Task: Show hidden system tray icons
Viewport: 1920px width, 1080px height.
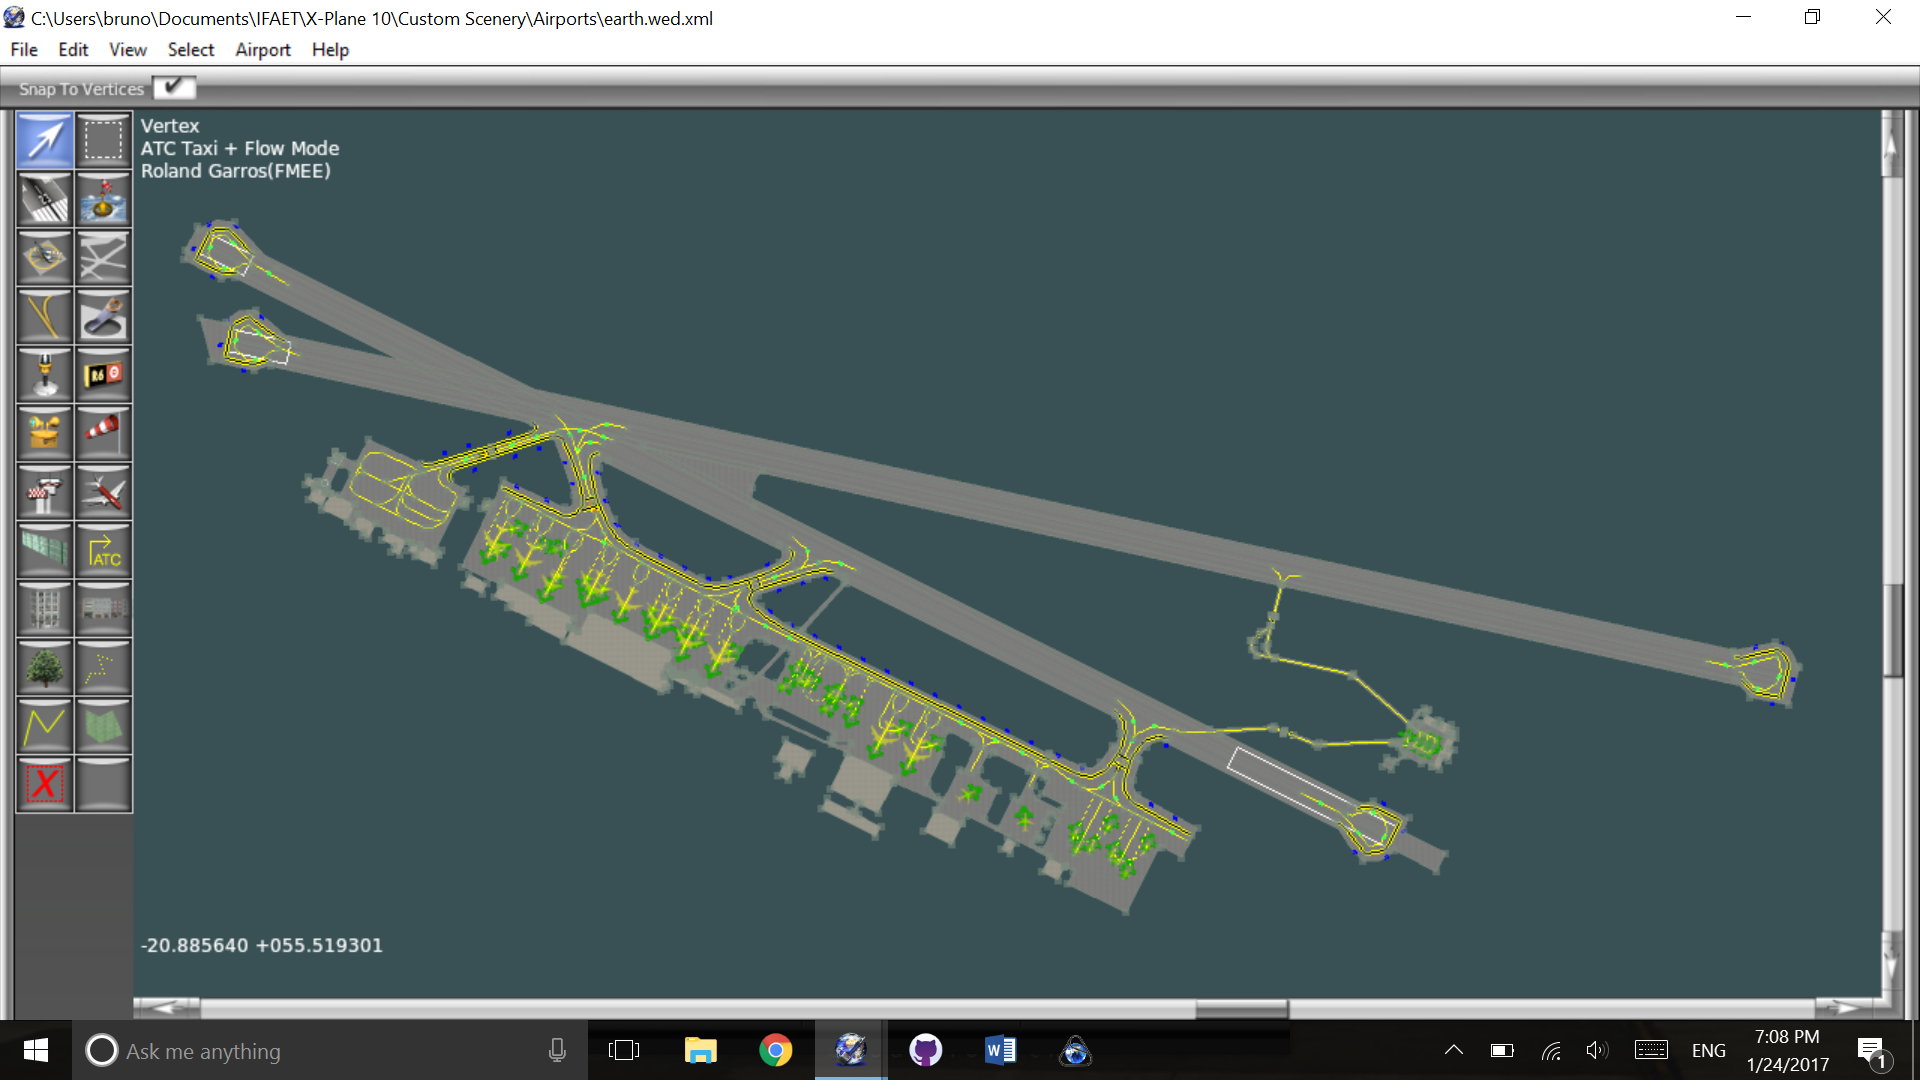Action: click(1454, 1050)
